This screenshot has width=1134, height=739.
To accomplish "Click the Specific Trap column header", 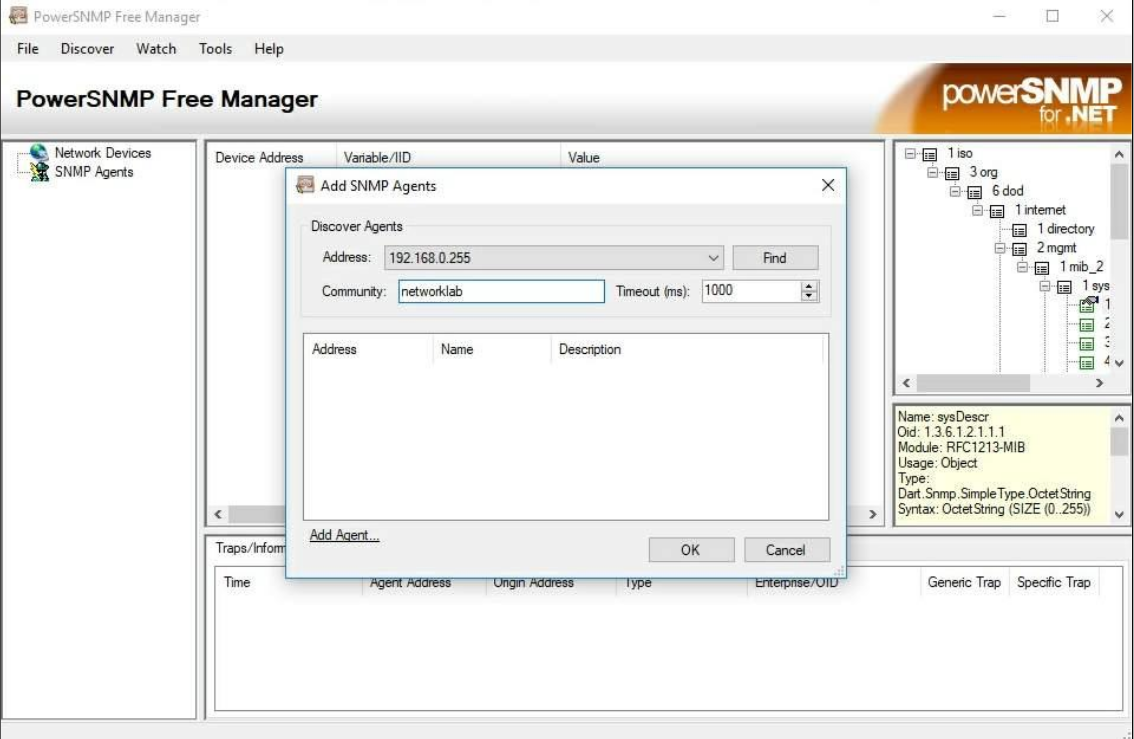I will (x=1054, y=582).
